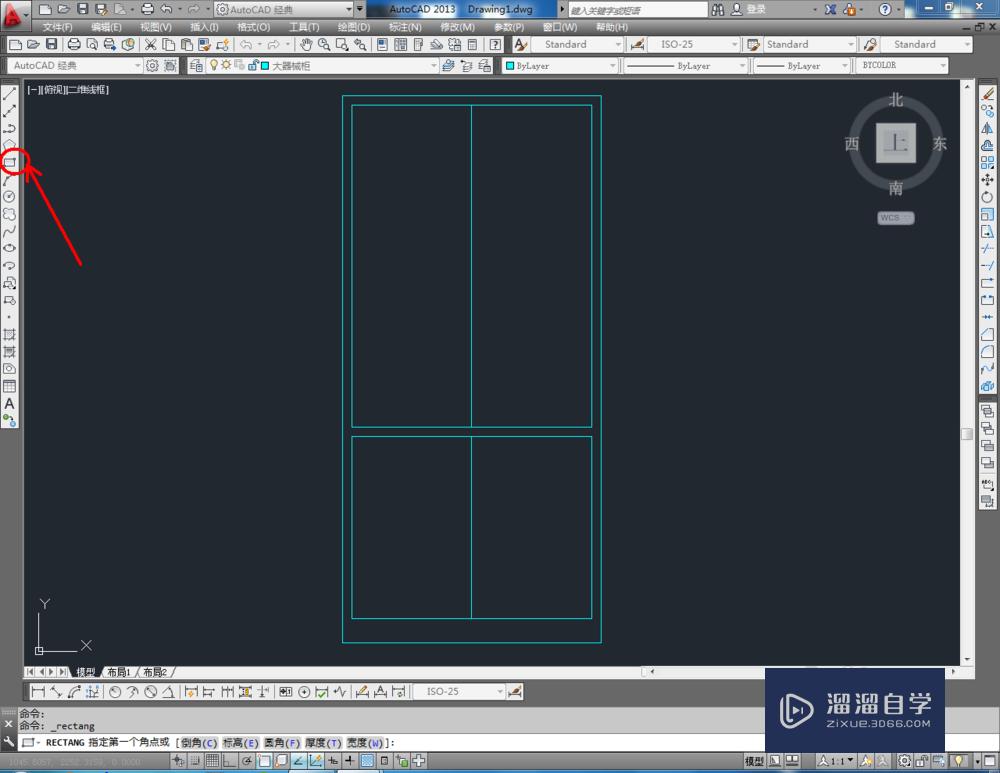
Task: Open the ByLayer color dropdown
Action: tap(561, 65)
